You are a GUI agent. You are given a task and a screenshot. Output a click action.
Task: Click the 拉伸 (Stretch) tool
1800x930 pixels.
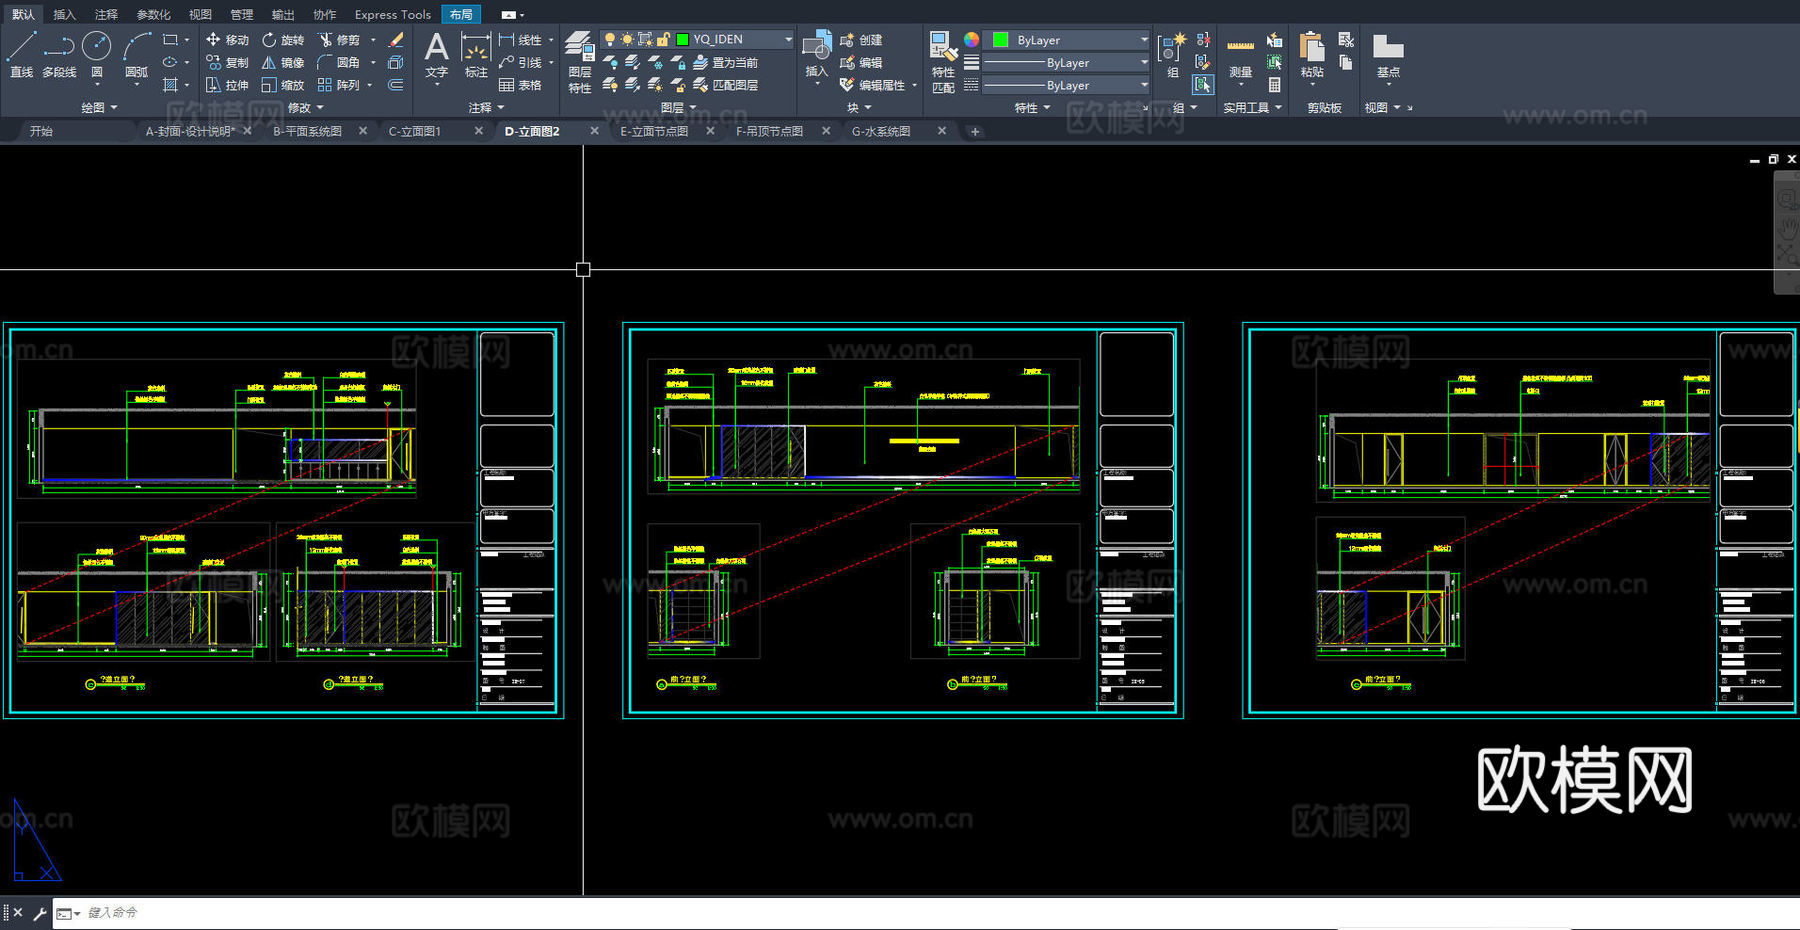point(227,85)
